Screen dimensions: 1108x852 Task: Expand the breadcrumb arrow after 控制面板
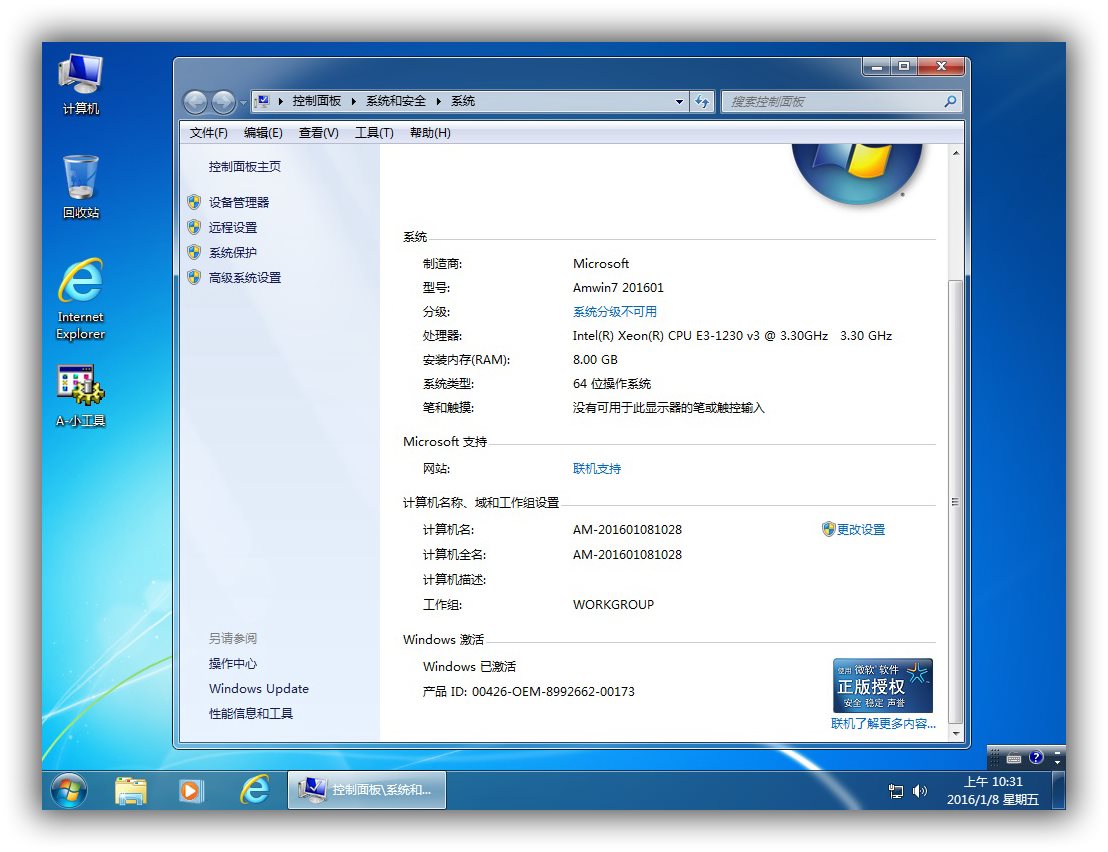tap(353, 101)
